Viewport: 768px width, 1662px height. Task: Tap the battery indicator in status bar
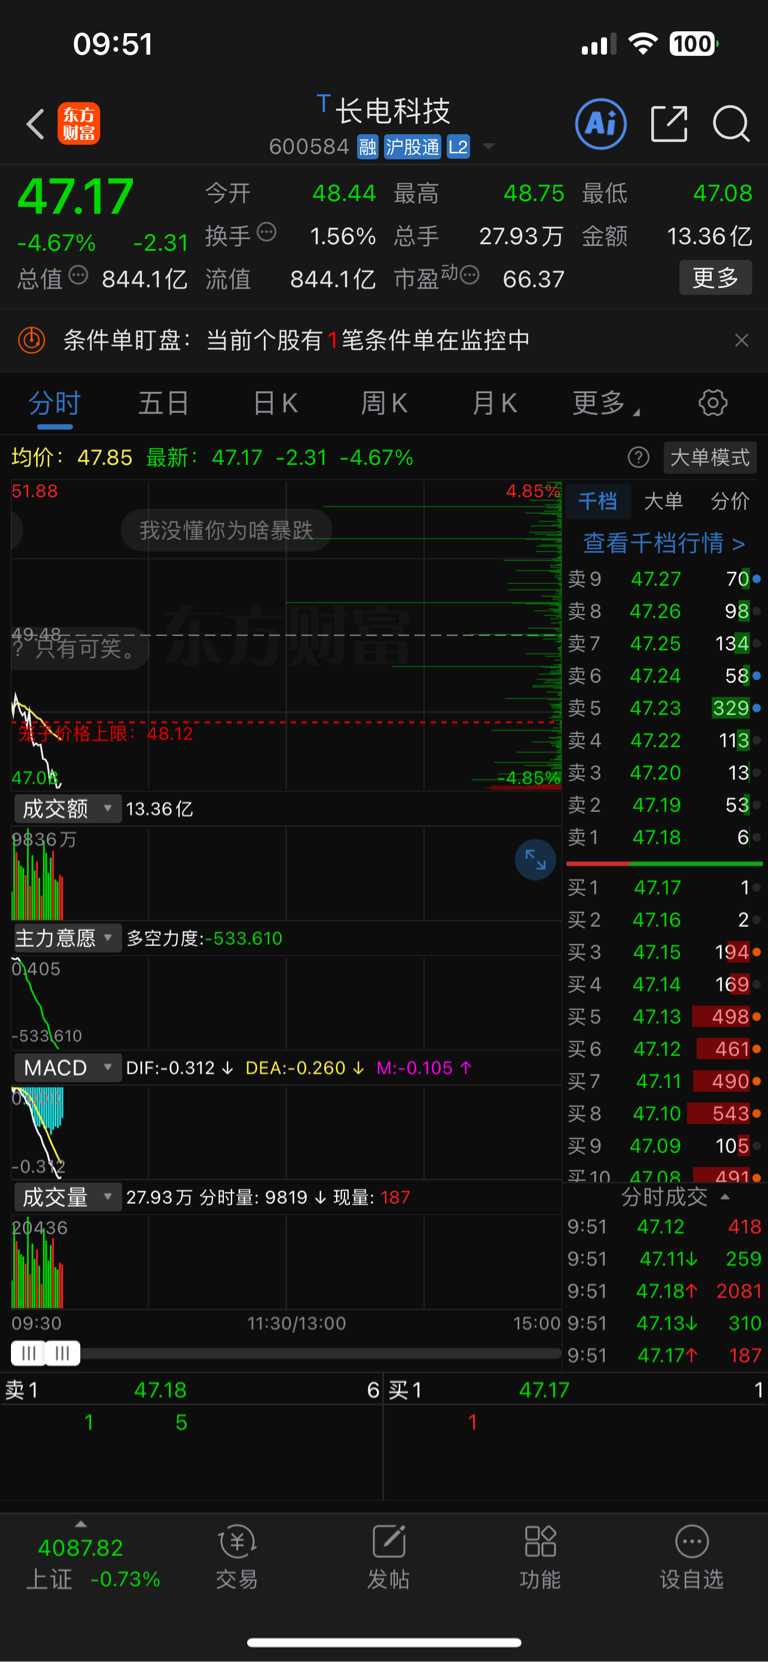pos(694,44)
